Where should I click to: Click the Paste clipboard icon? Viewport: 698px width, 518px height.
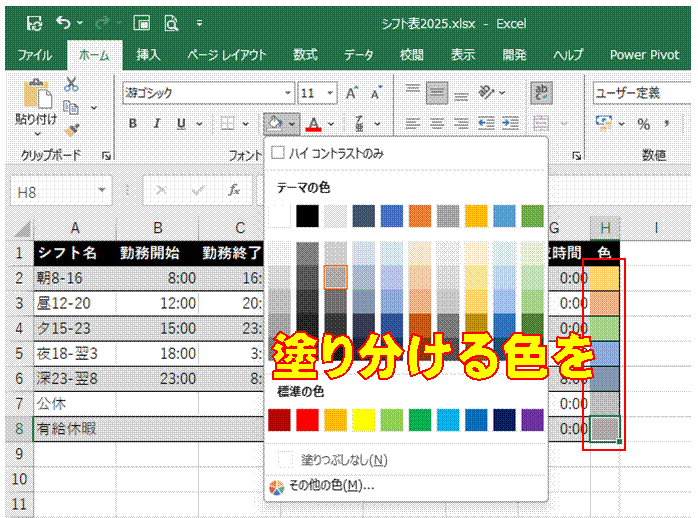coord(37,94)
